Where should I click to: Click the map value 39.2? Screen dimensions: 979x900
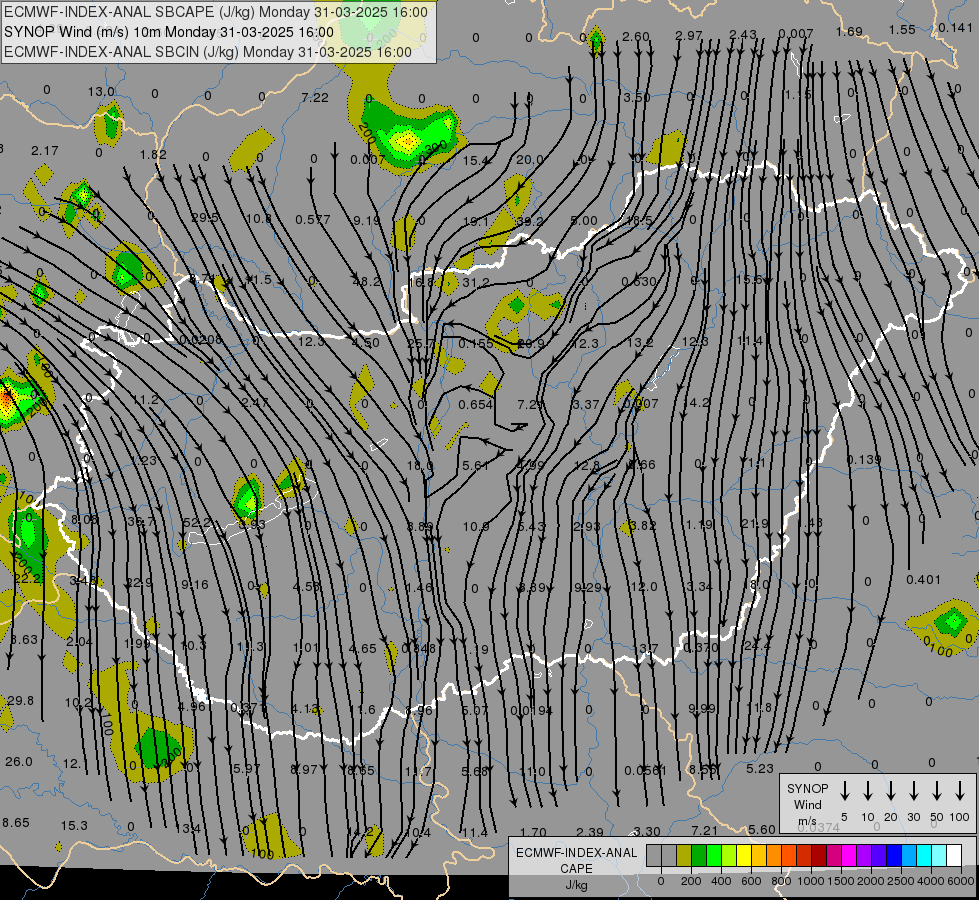coord(529,221)
